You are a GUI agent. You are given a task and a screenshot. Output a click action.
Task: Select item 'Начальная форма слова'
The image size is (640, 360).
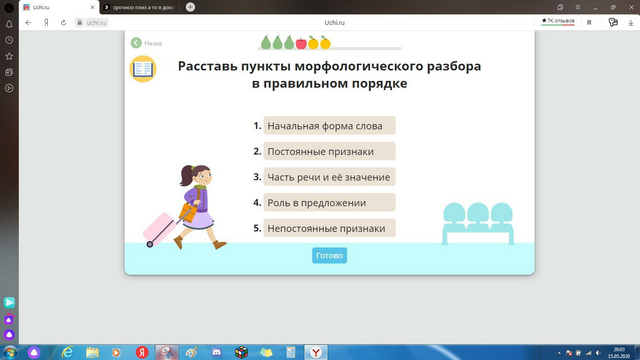(x=329, y=126)
